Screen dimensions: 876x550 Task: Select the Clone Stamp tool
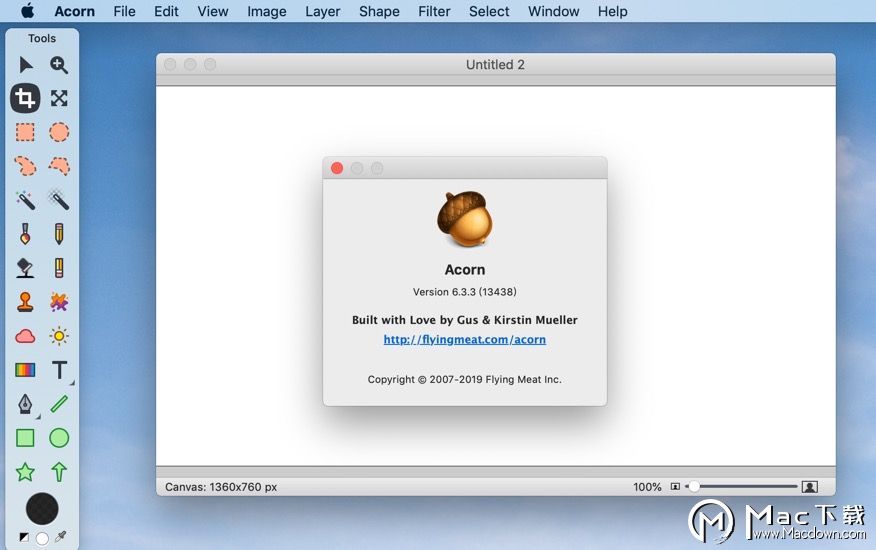coord(25,302)
